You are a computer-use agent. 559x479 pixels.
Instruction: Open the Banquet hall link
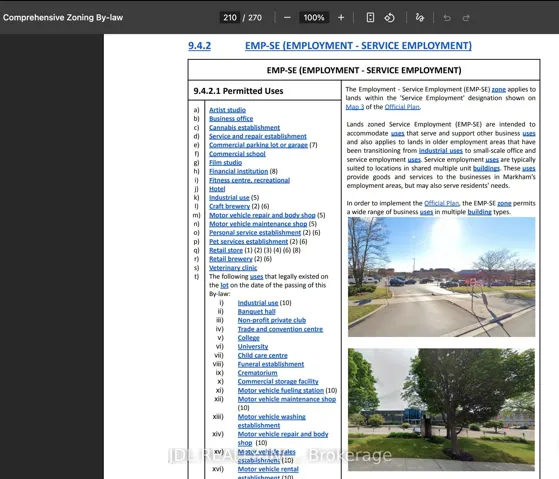coord(256,311)
